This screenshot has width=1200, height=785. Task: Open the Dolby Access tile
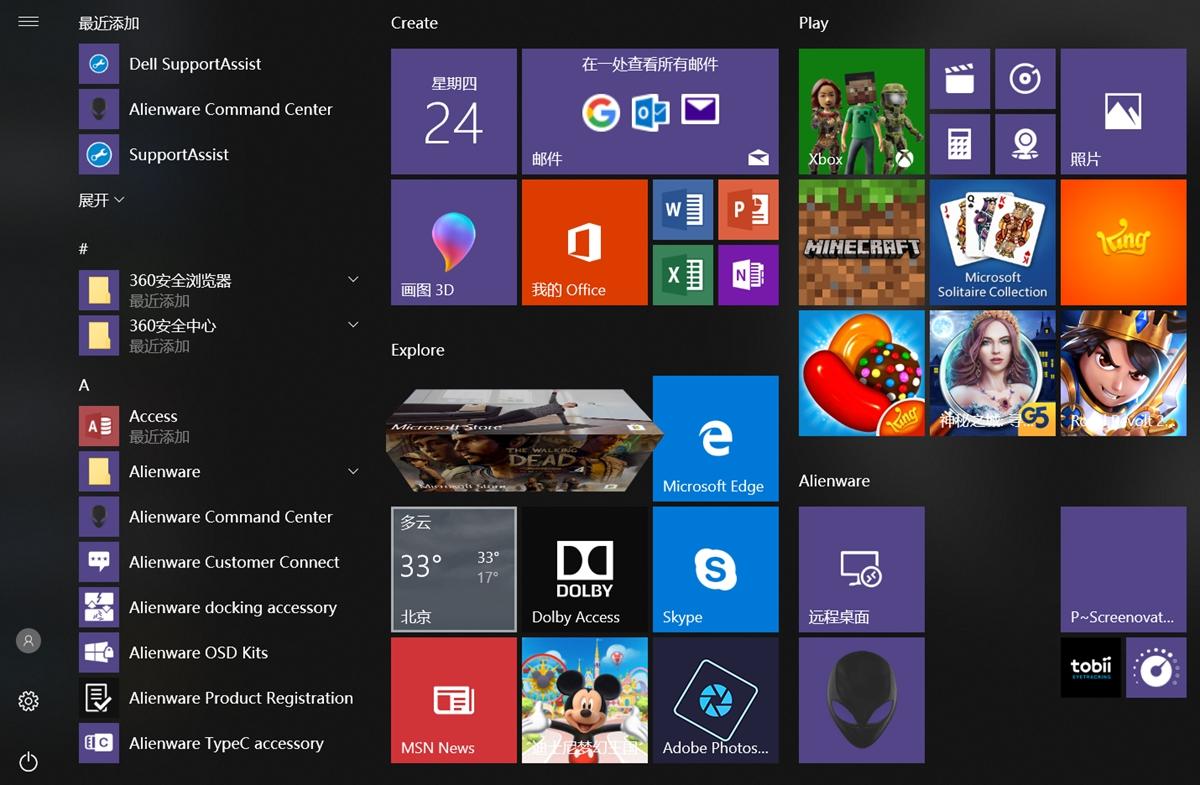click(x=584, y=569)
